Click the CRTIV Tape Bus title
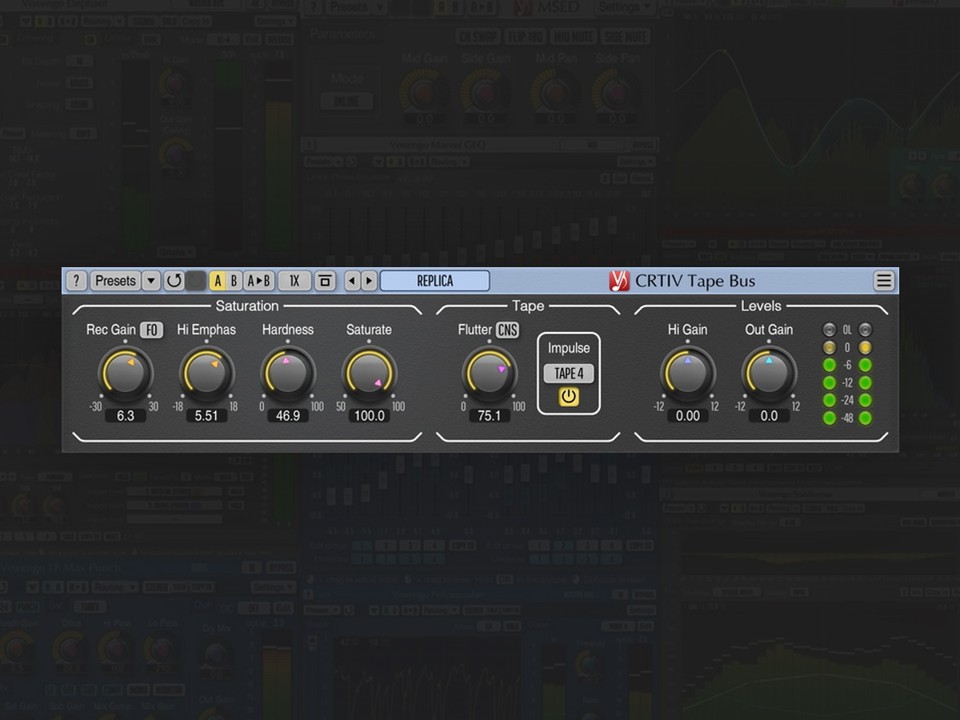Viewport: 960px width, 720px height. coord(695,281)
